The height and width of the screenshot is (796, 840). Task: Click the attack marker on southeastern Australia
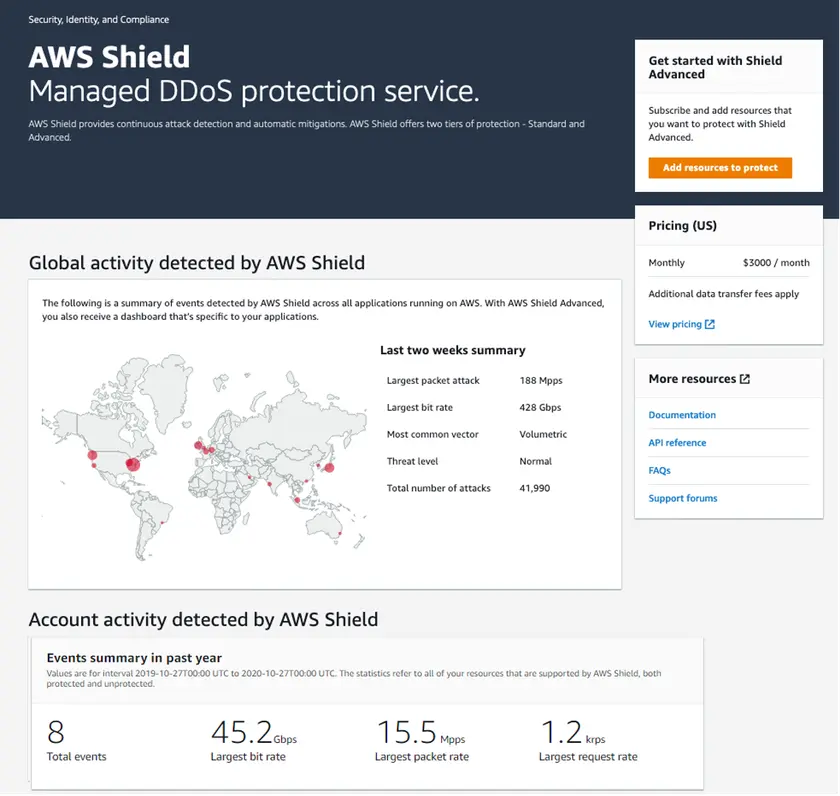click(338, 533)
